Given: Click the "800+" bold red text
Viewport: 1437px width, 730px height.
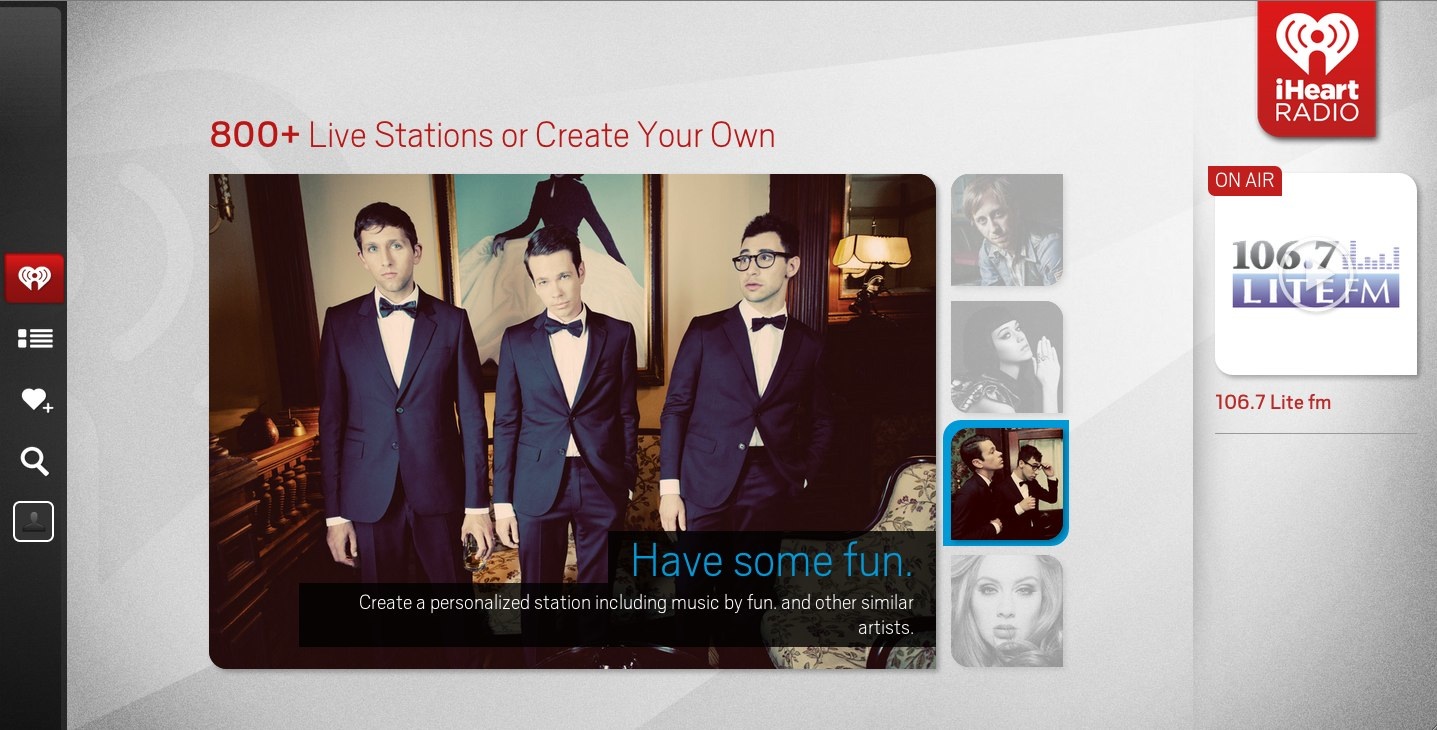Looking at the screenshot, I should coord(254,135).
